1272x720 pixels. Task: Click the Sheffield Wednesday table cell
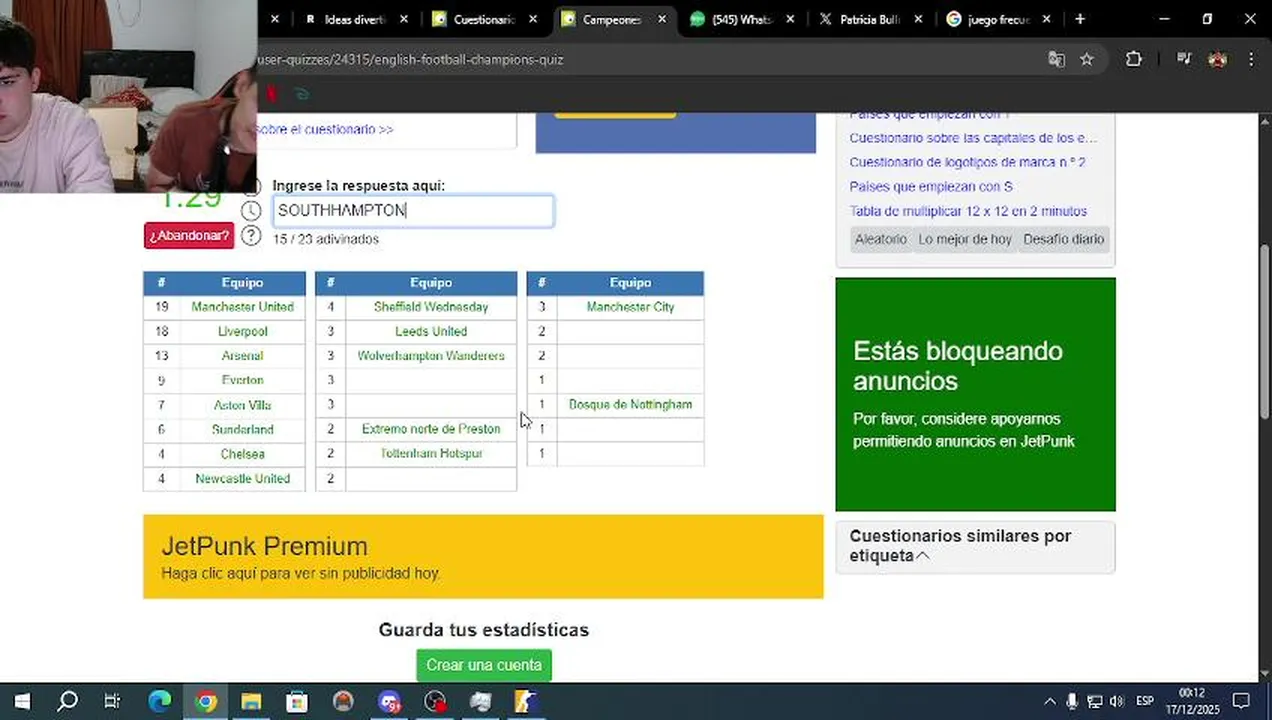(x=431, y=307)
